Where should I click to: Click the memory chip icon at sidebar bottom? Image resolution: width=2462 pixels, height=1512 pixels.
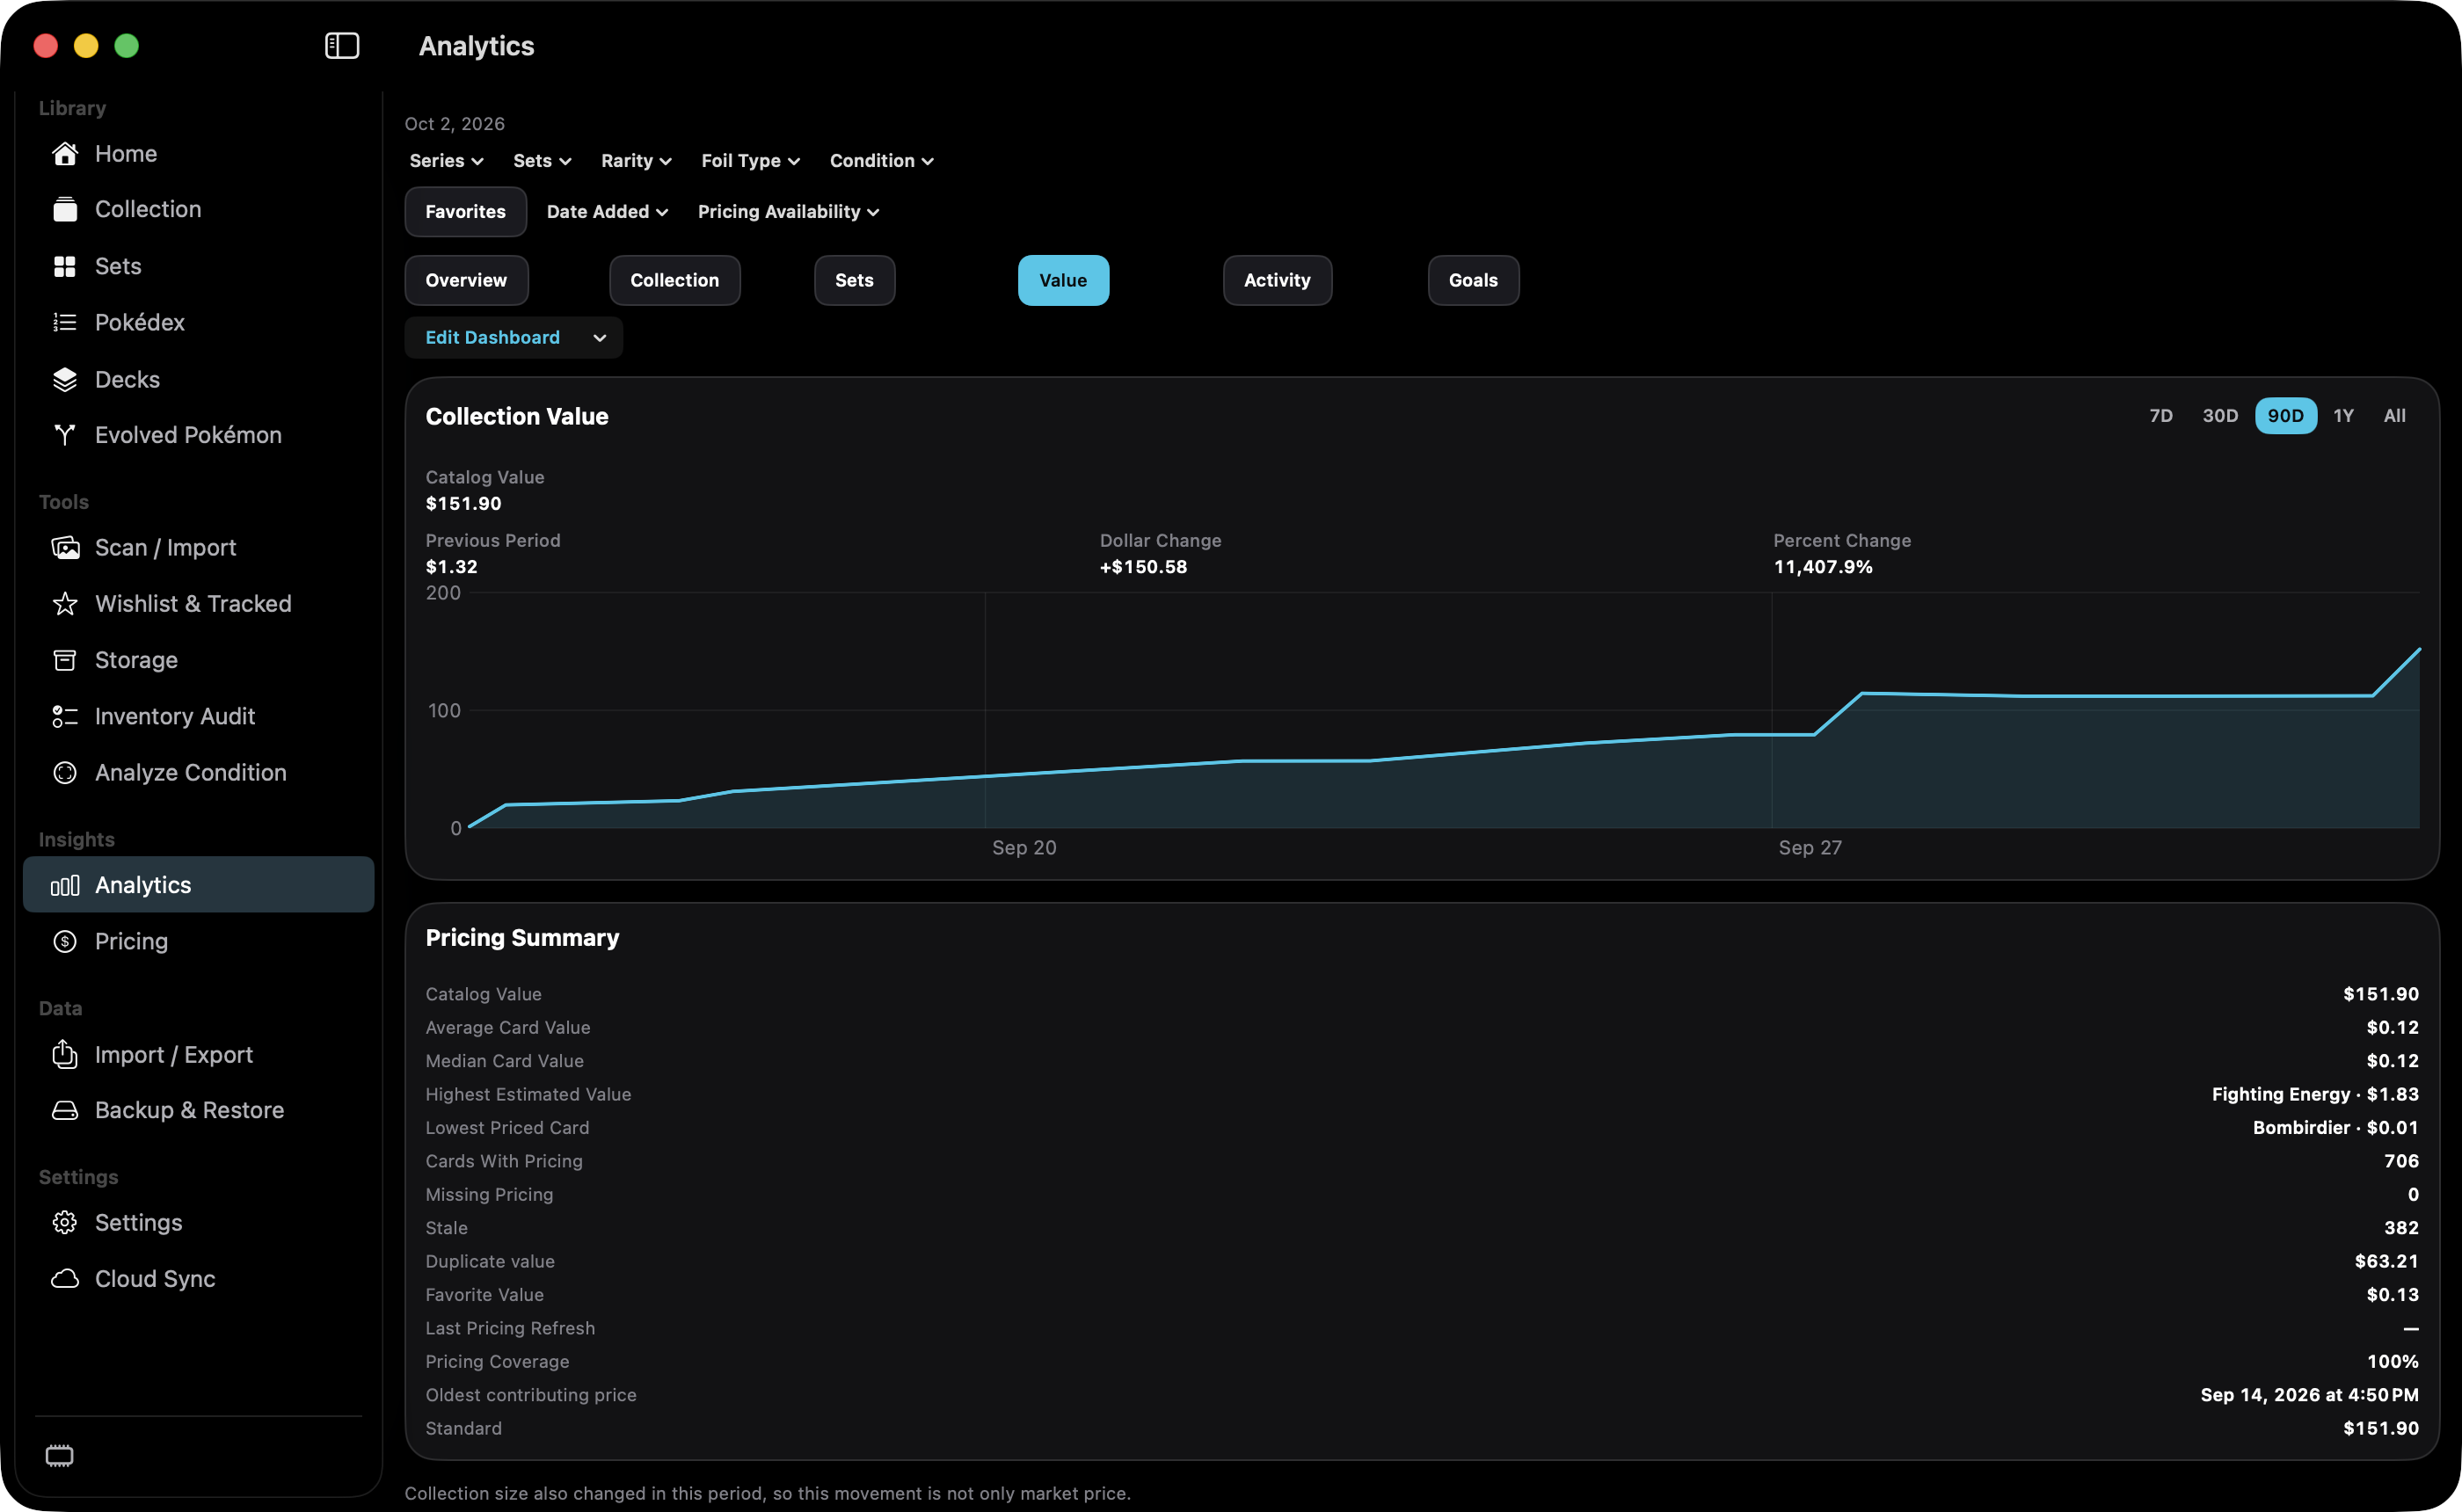[x=60, y=1456]
